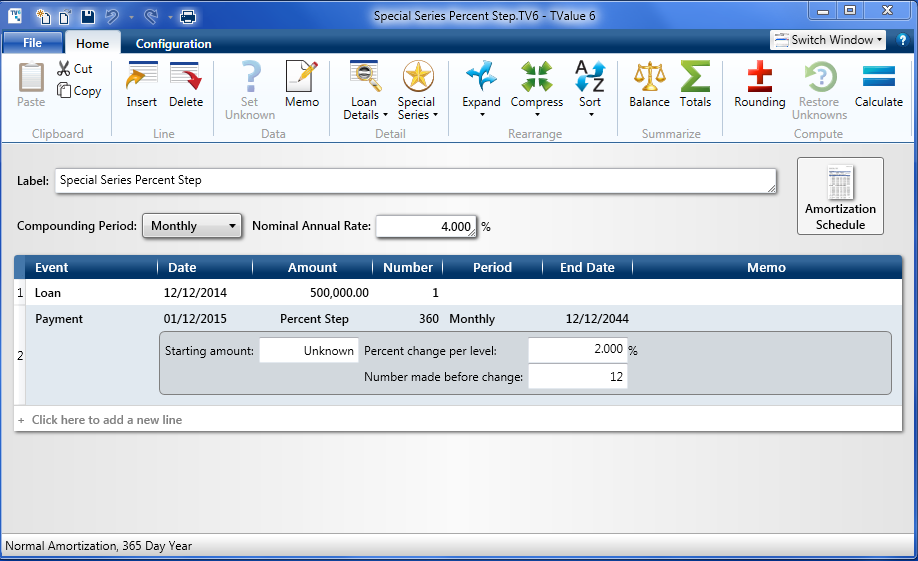Viewport: 918px width, 561px height.
Task: Click the Amount column header
Action: (x=313, y=268)
